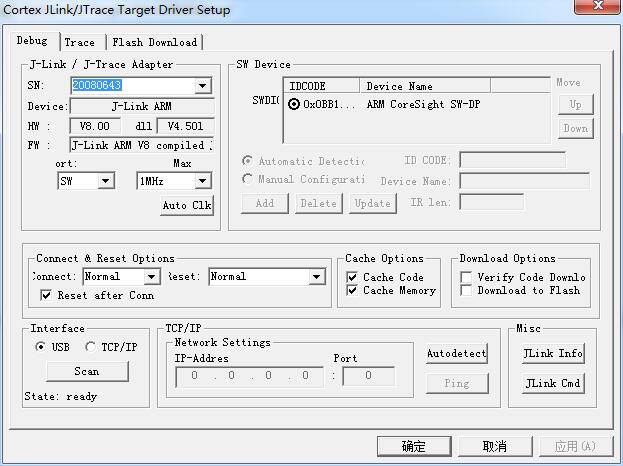
Task: Click the Device Name column header
Action: pyautogui.click(x=425, y=86)
